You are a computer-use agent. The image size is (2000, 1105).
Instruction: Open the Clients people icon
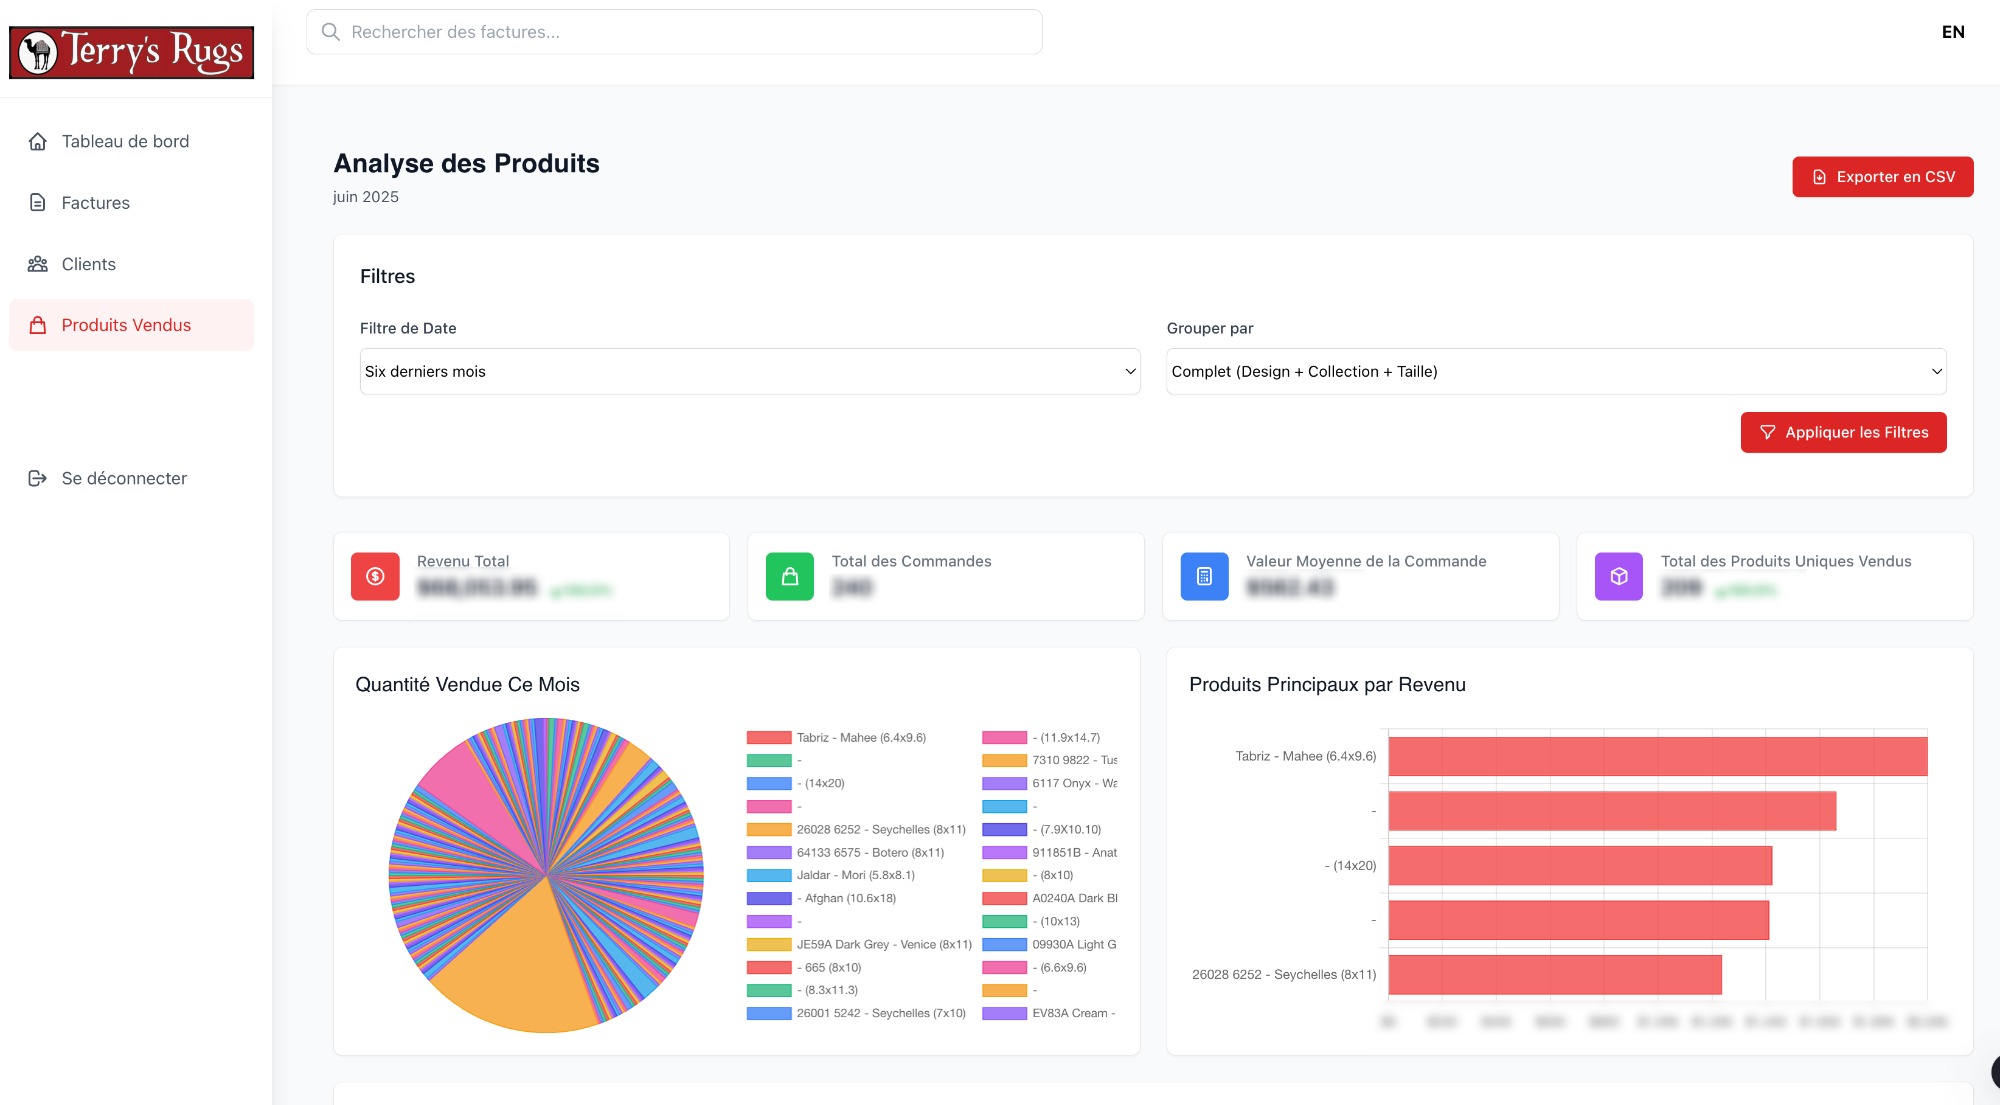(x=37, y=263)
